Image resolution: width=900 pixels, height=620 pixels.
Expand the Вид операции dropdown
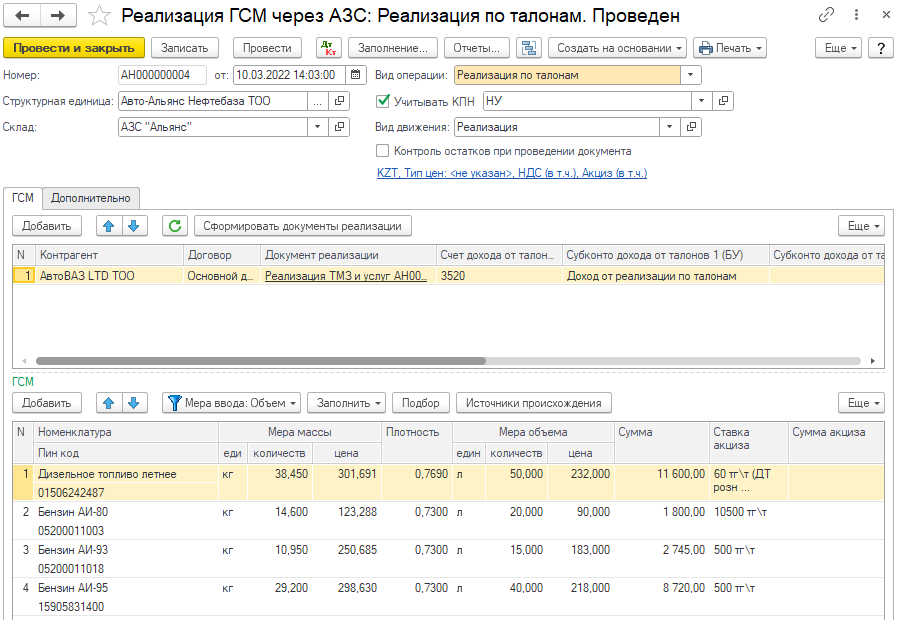click(691, 75)
